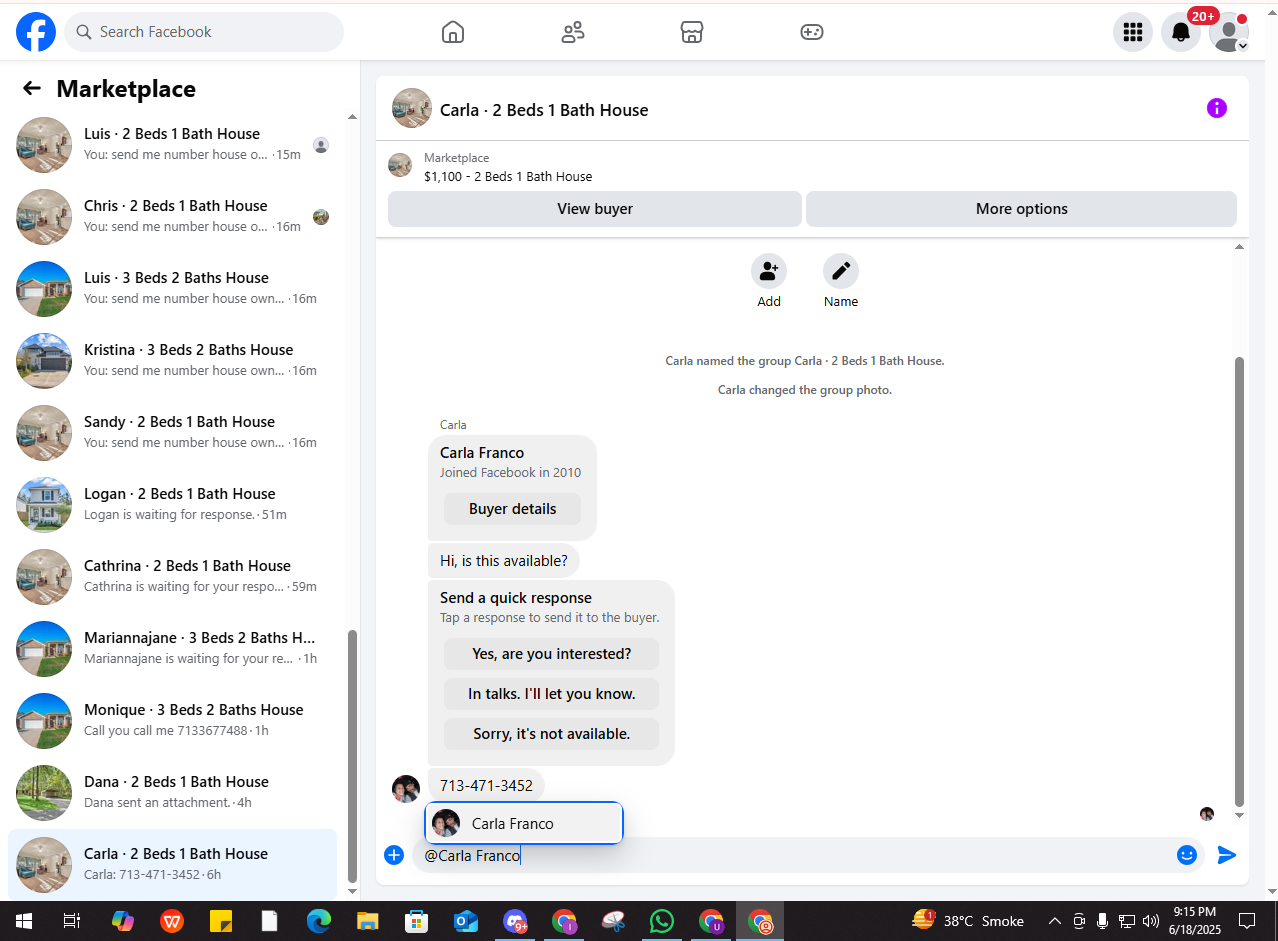Open Task View in the taskbar

pyautogui.click(x=72, y=921)
